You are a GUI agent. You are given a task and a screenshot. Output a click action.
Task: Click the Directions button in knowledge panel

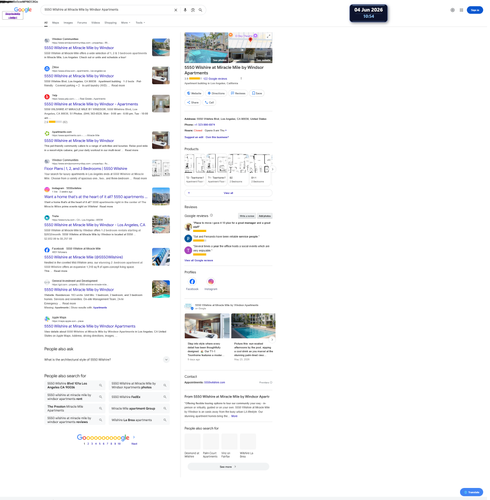216,93
